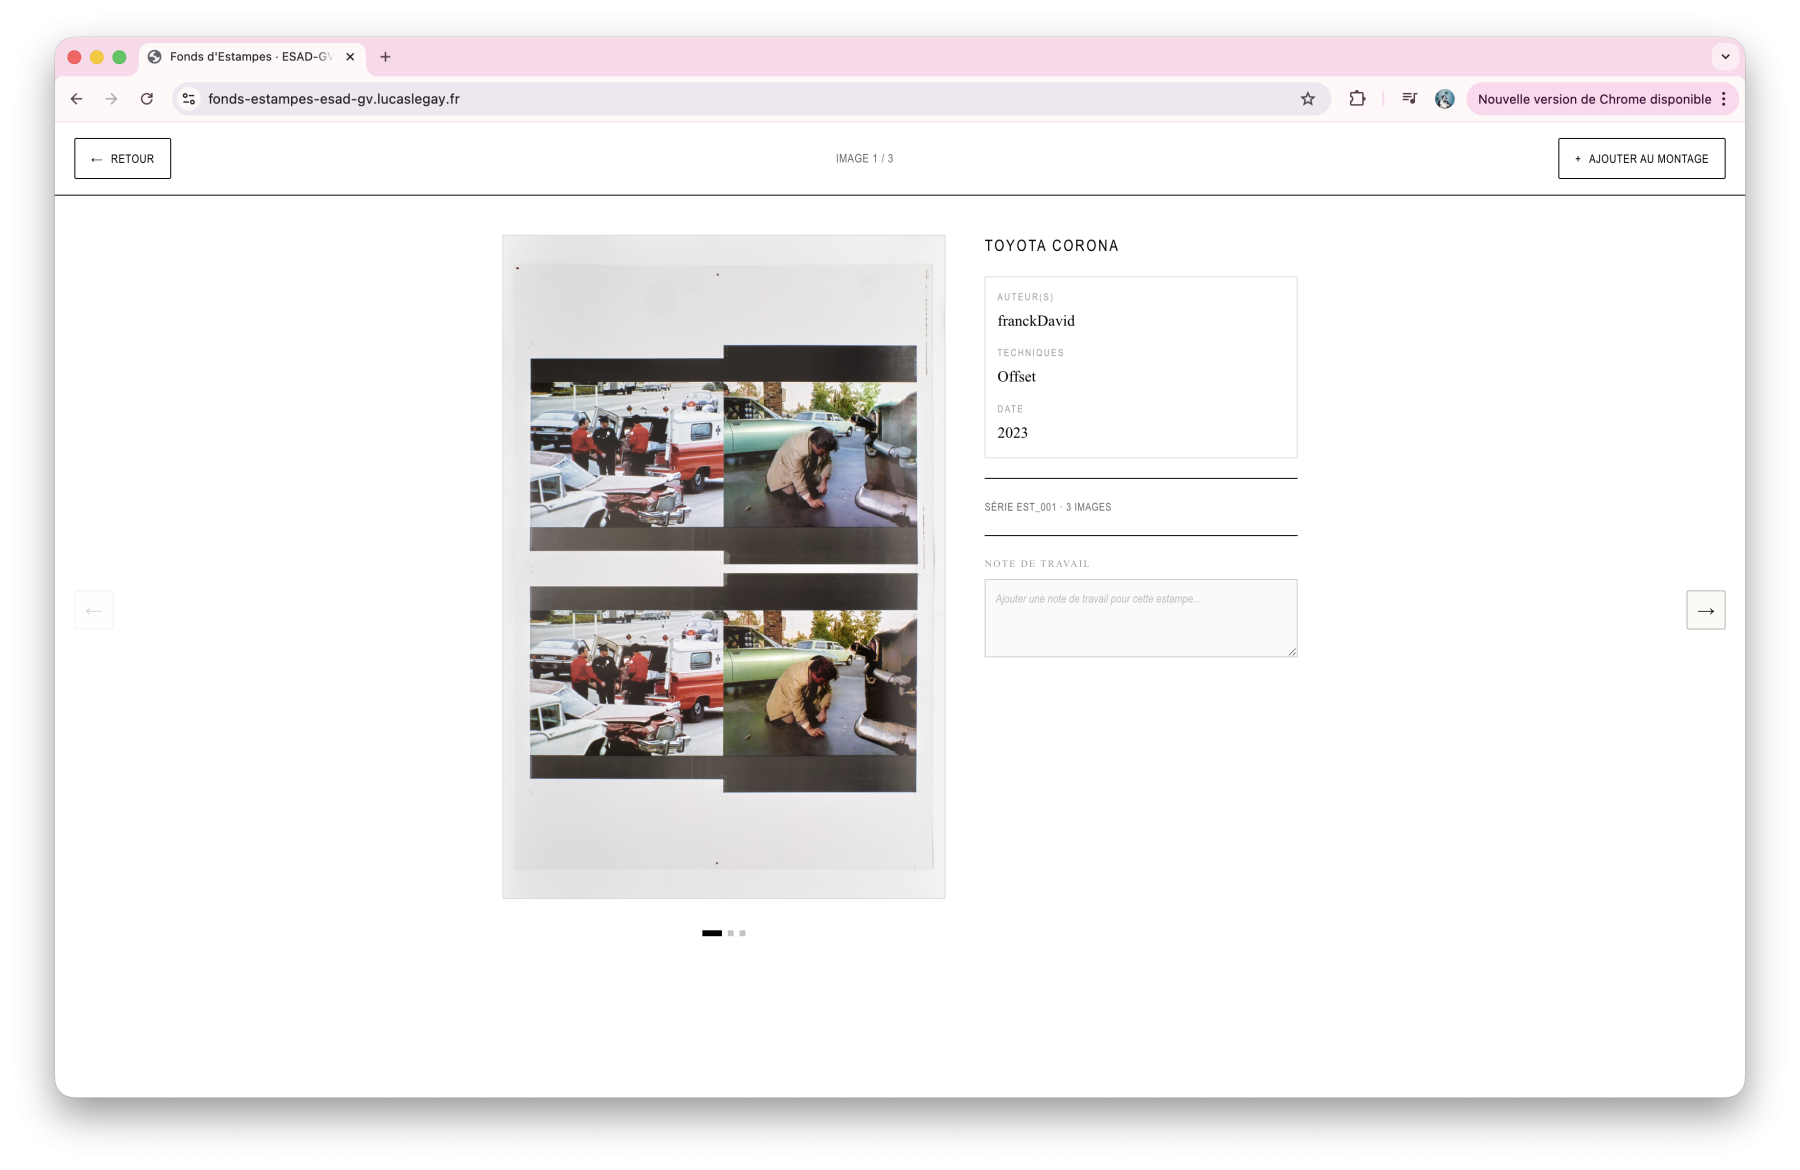This screenshot has height=1170, width=1800.
Task: Click AJOUTER AU MONTAGE button
Action: (1641, 159)
